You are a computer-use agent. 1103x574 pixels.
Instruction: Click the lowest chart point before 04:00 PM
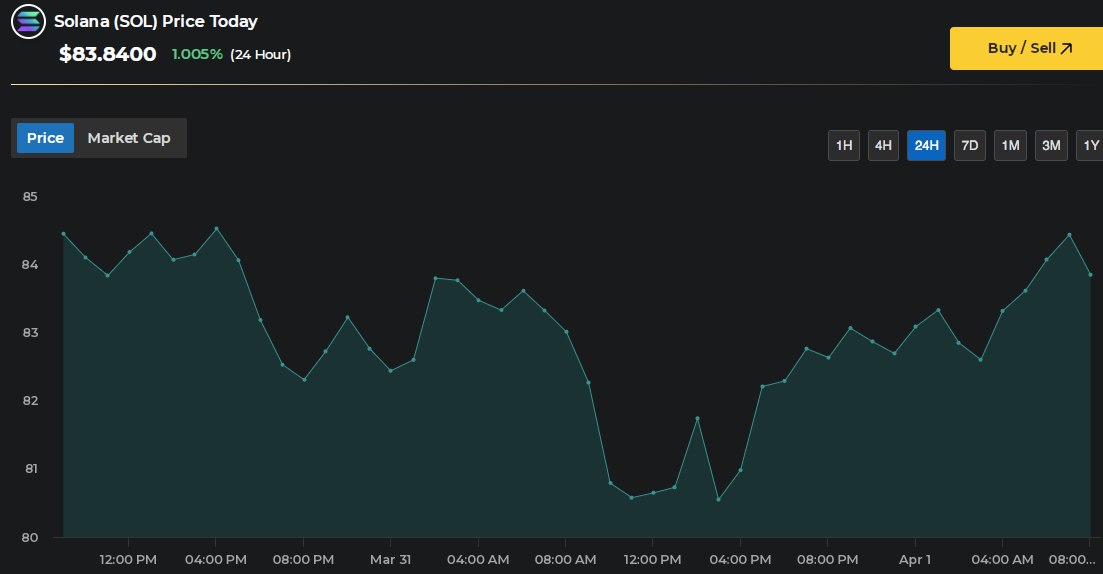718,499
